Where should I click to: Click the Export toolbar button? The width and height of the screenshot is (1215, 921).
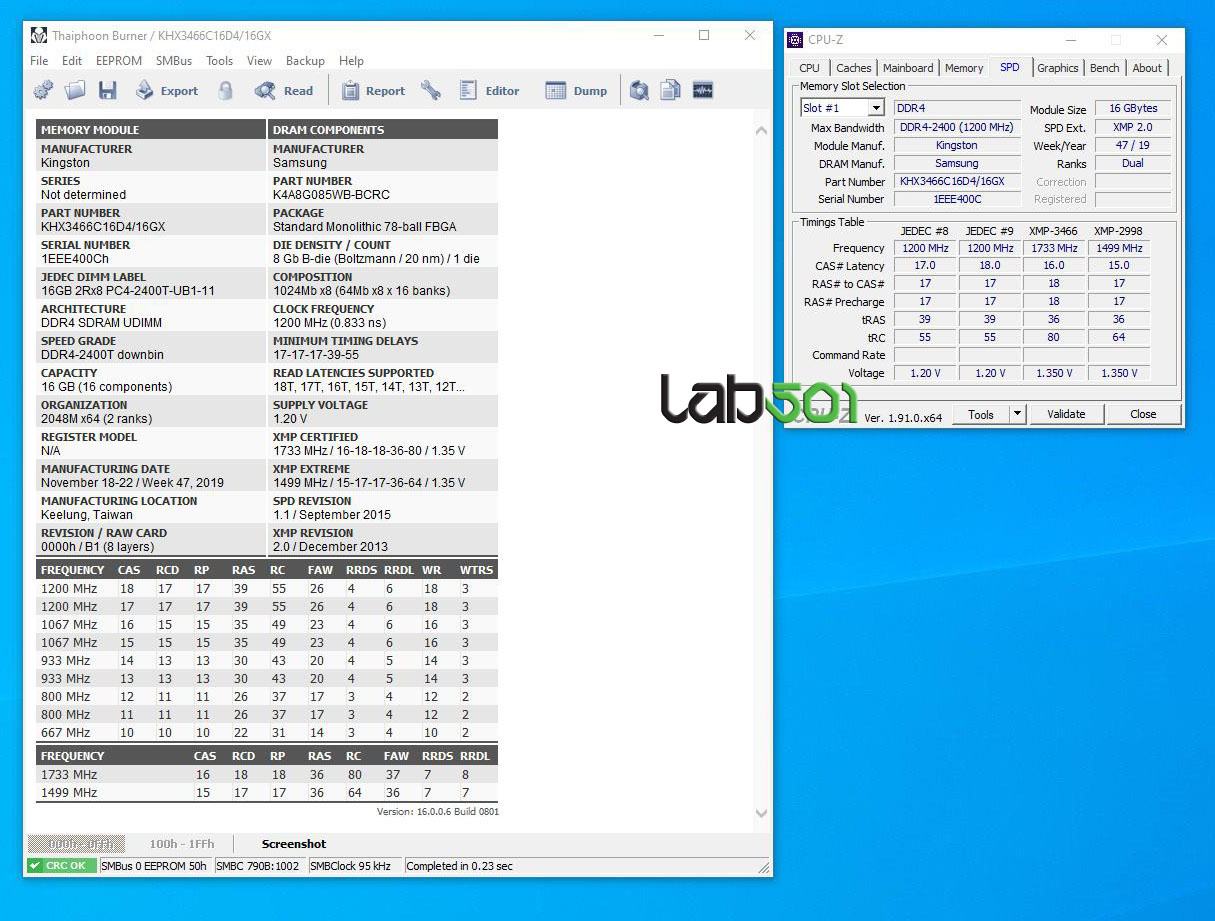167,91
